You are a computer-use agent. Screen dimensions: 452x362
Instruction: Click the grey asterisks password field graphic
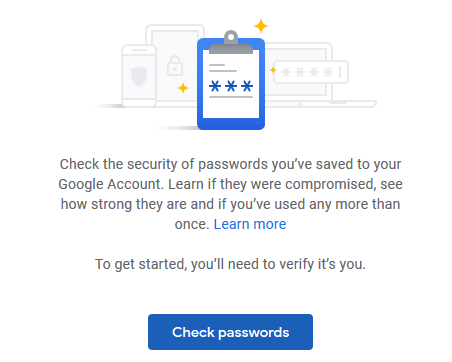[x=311, y=72]
